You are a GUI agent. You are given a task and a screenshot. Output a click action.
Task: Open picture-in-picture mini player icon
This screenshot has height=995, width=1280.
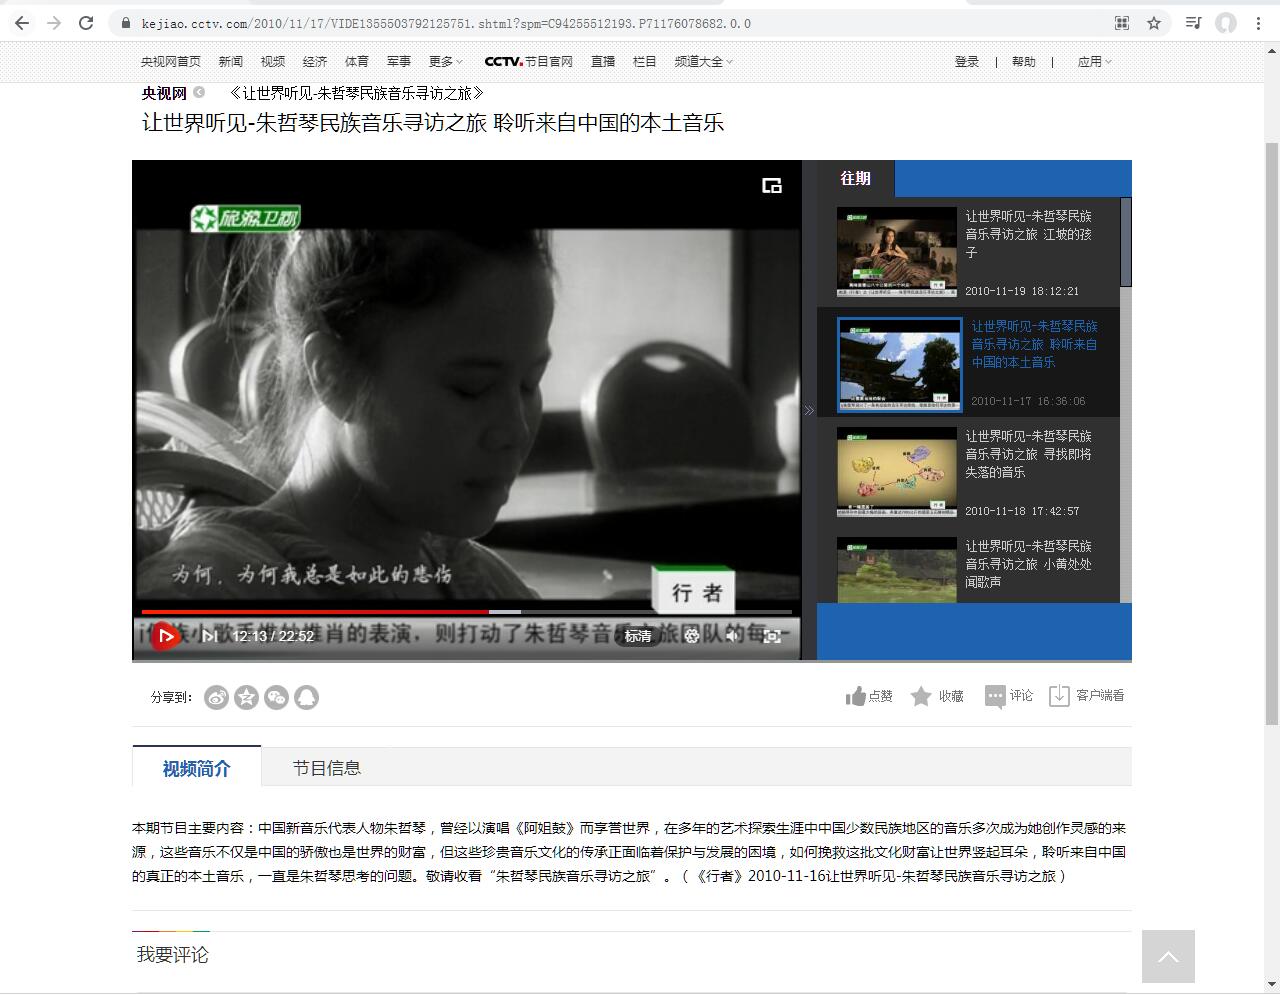click(771, 186)
